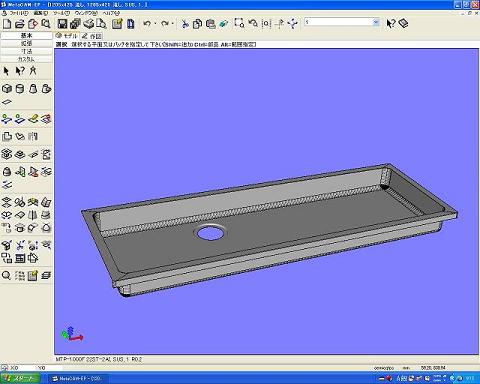This screenshot has height=384, width=480.
Task: Click the new document icon in toolbar
Action: click(x=7, y=24)
